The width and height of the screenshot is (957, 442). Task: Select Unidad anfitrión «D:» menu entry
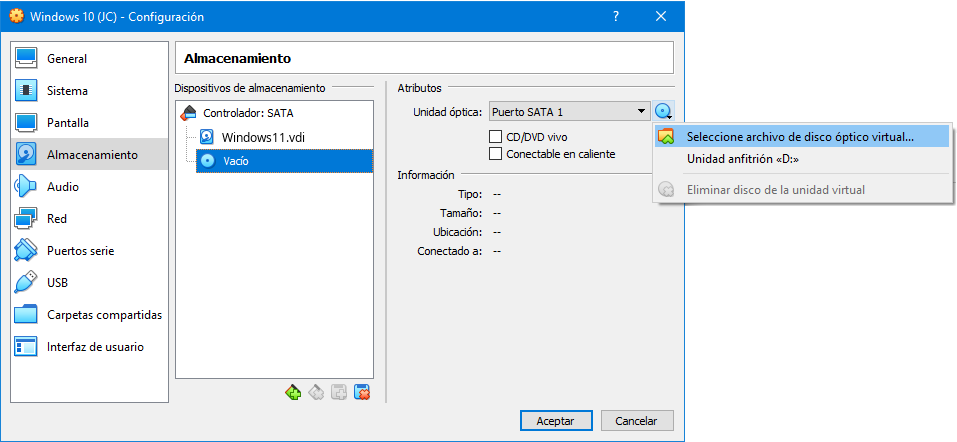743,159
